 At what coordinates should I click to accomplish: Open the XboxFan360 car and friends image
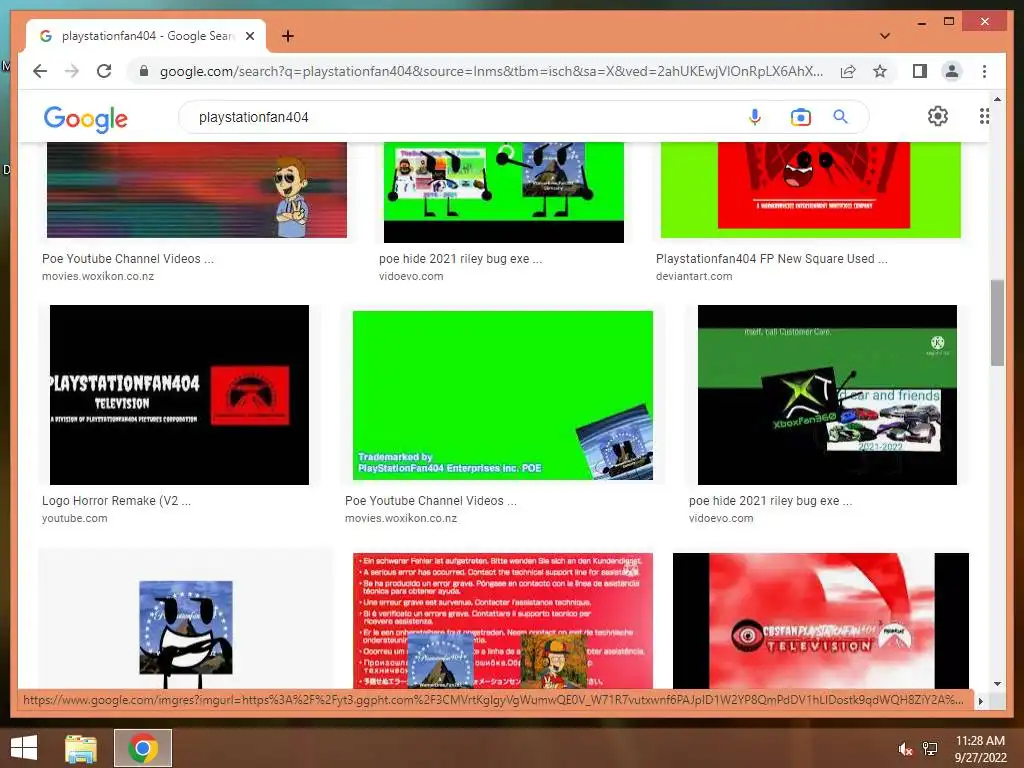(827, 394)
